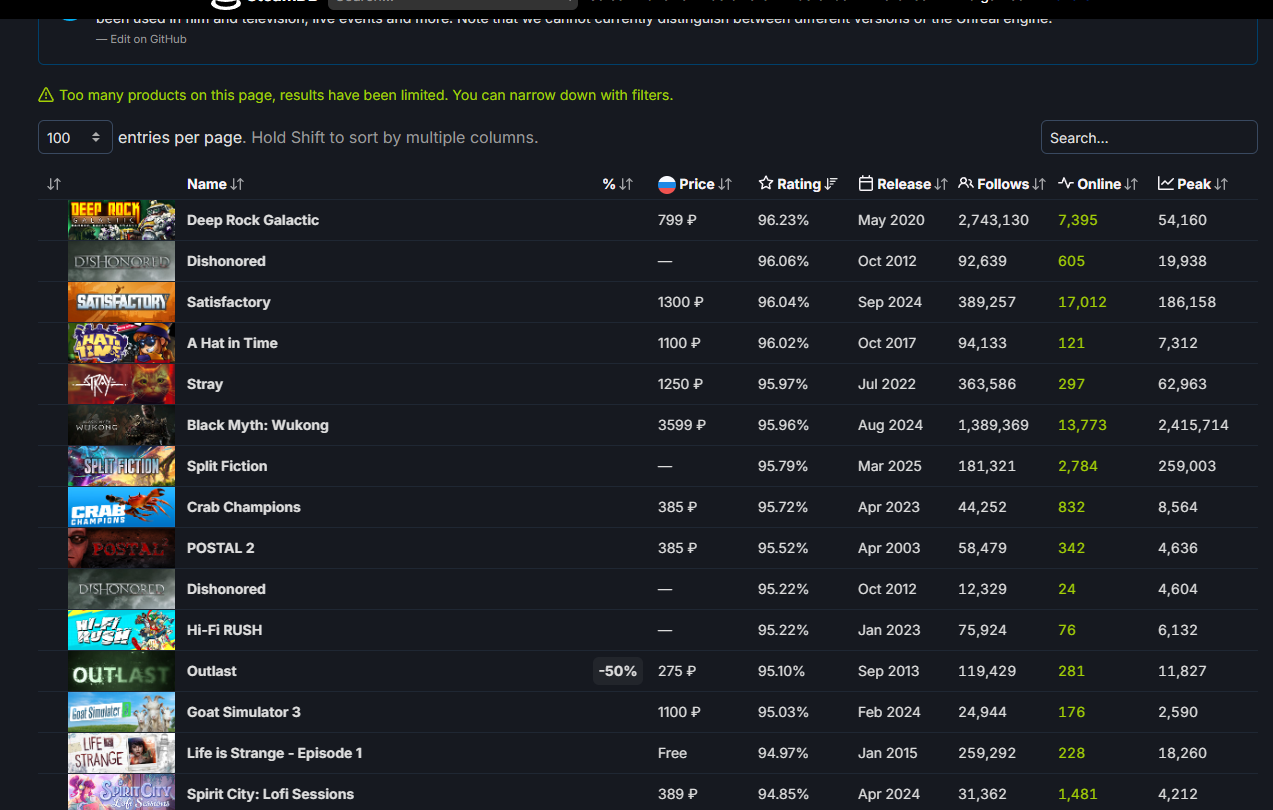Click the 2,743,130 follows value
The height and width of the screenshot is (810, 1273).
click(x=993, y=220)
